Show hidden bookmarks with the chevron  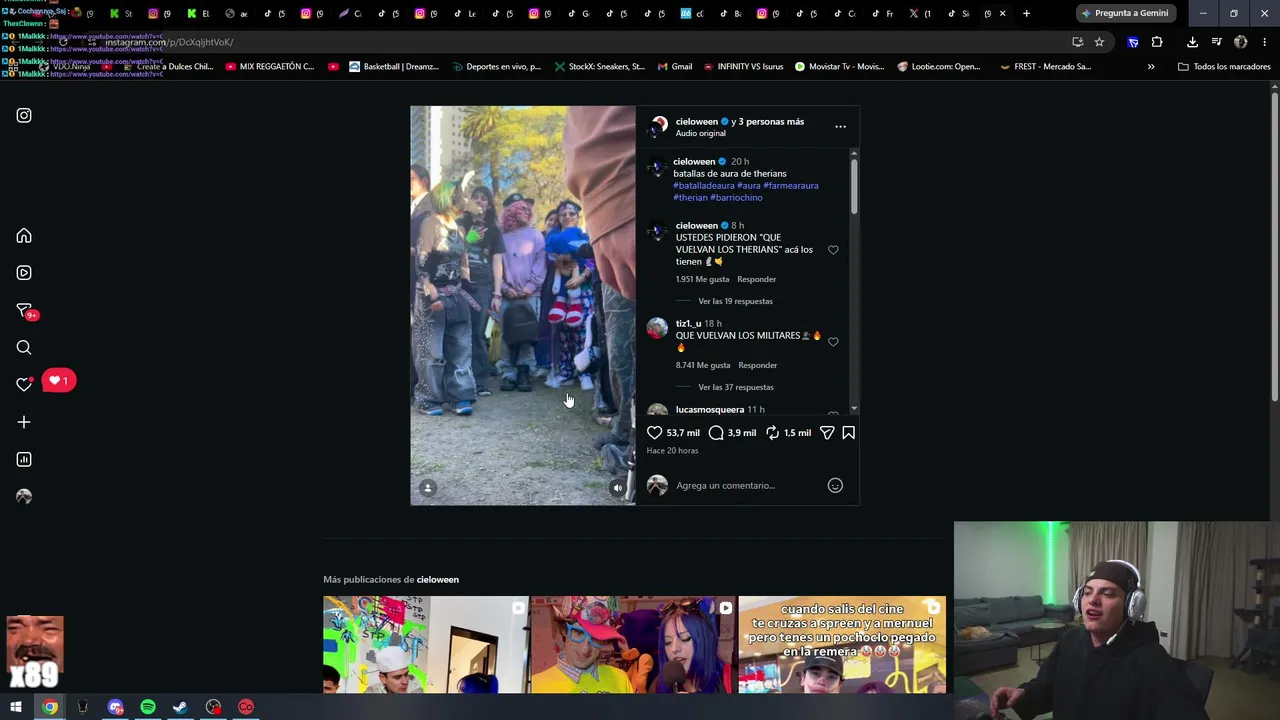click(1151, 67)
